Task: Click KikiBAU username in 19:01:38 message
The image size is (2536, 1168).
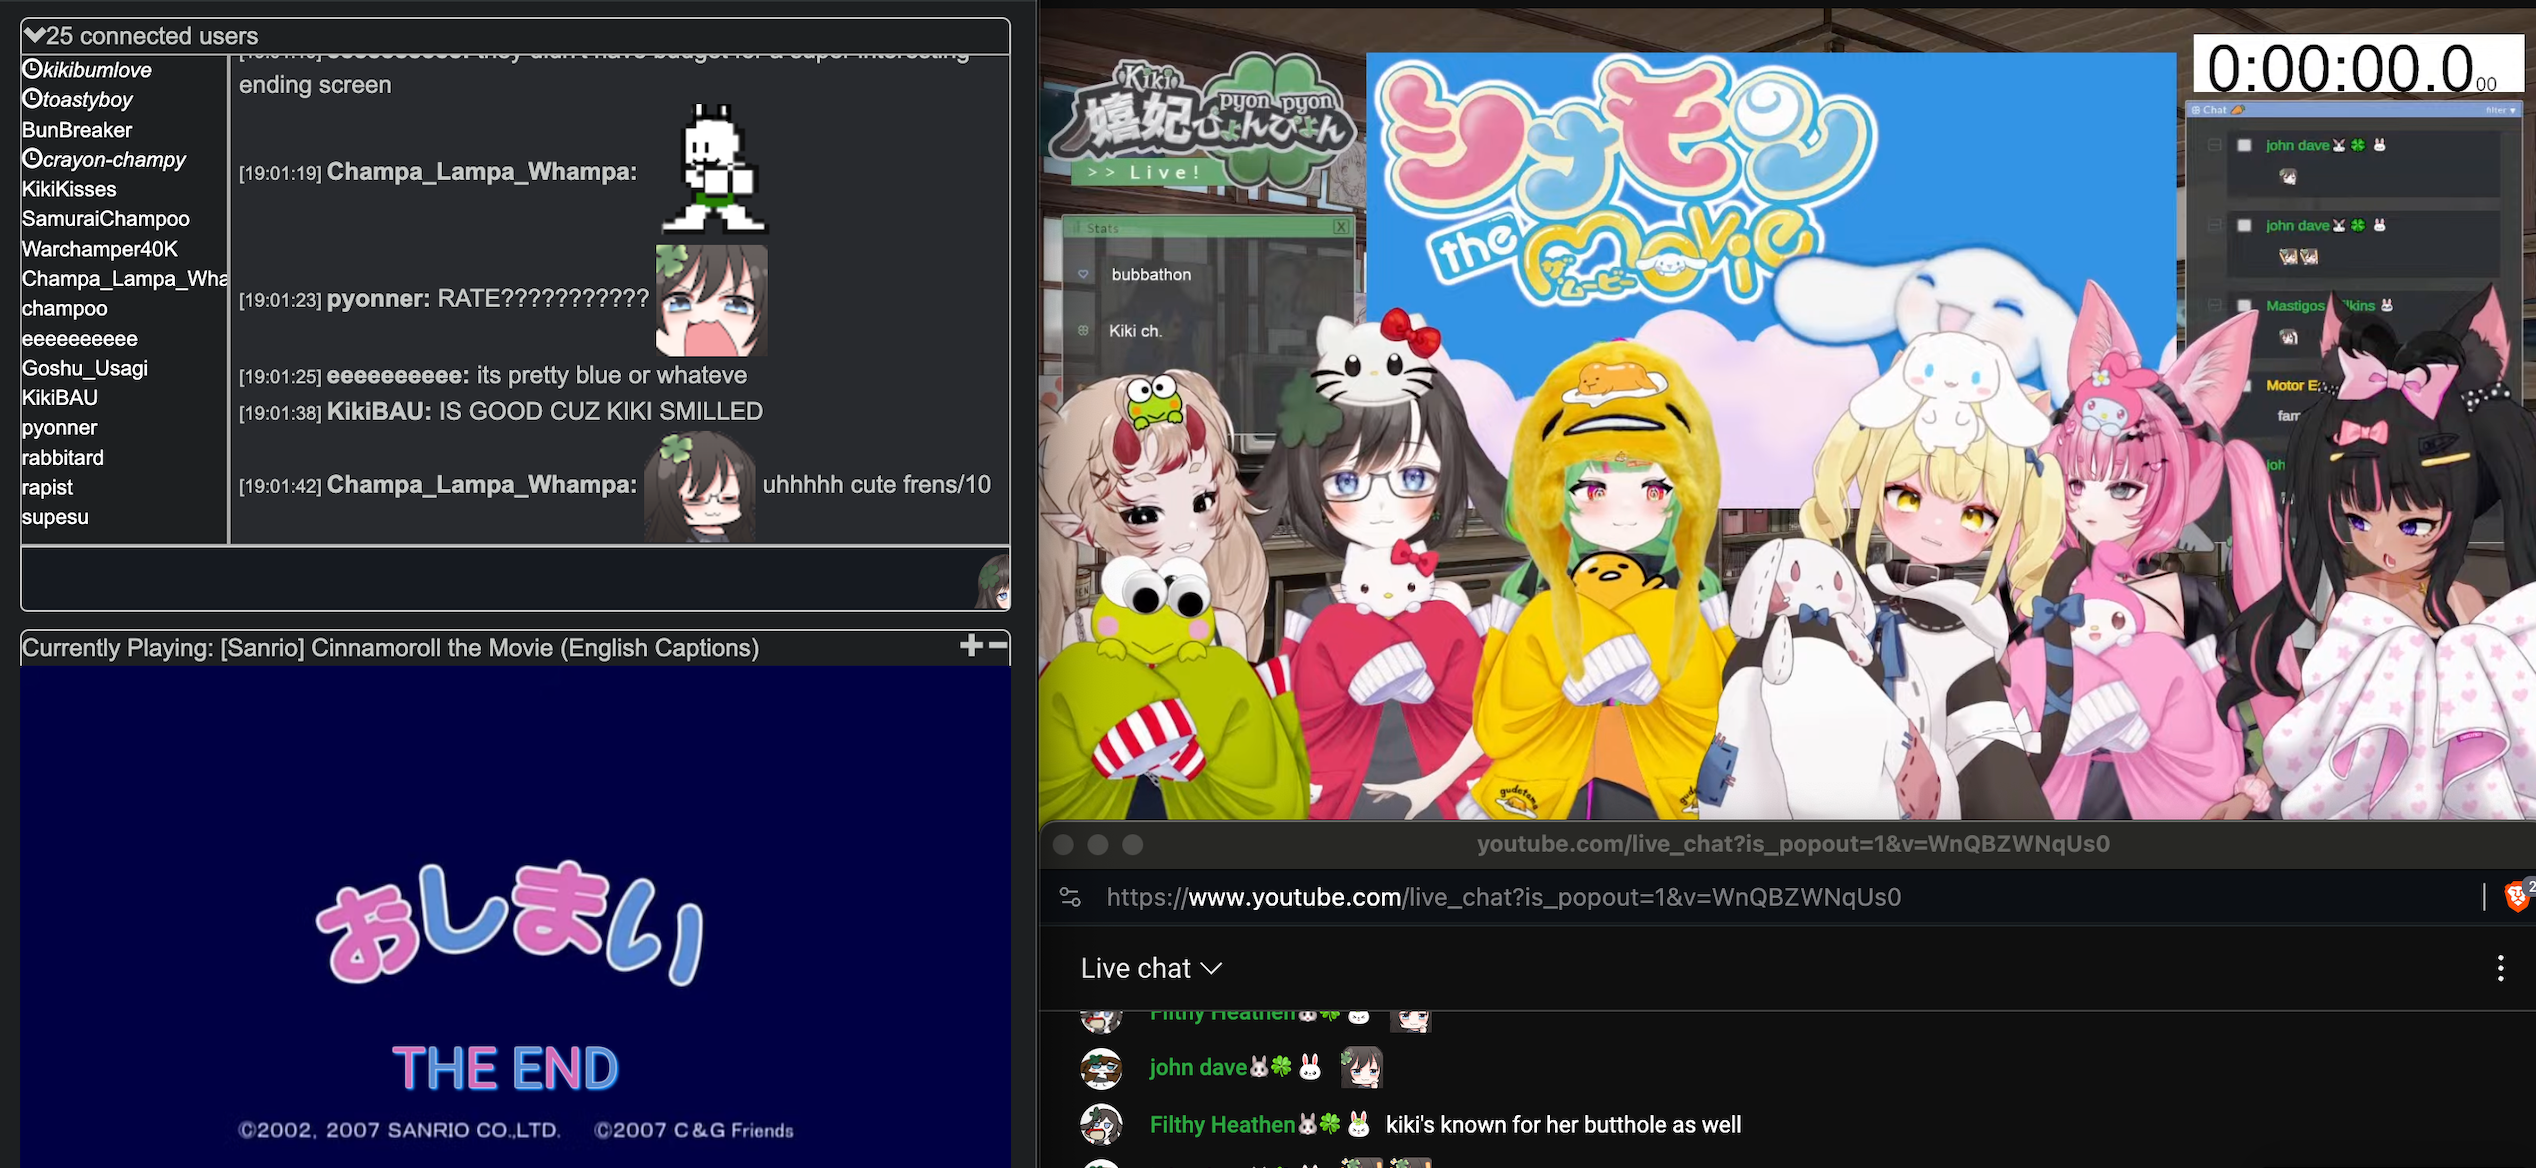Action: [379, 412]
